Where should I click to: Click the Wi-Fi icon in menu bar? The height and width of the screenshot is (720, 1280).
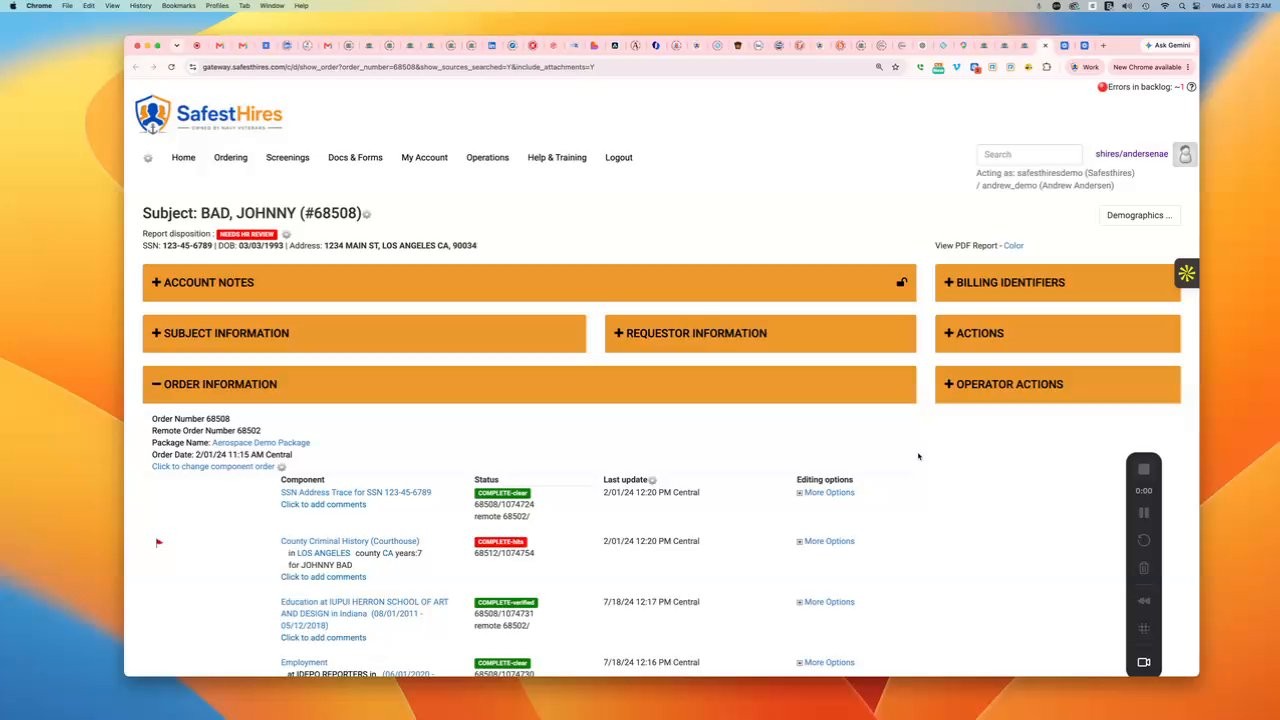(1164, 6)
